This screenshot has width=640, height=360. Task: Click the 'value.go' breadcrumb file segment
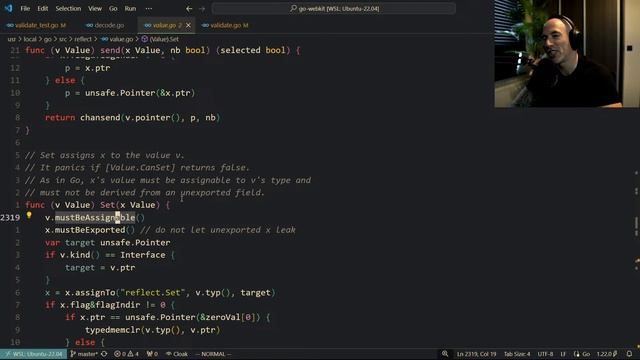click(117, 39)
